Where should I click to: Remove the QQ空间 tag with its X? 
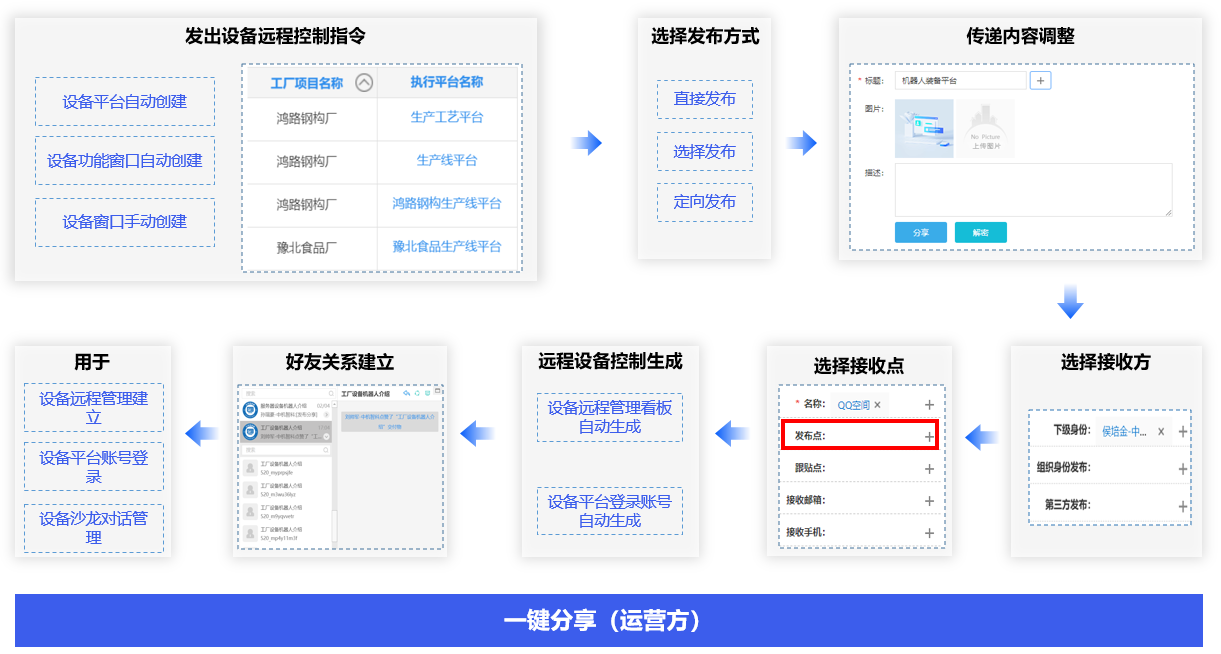(x=877, y=405)
